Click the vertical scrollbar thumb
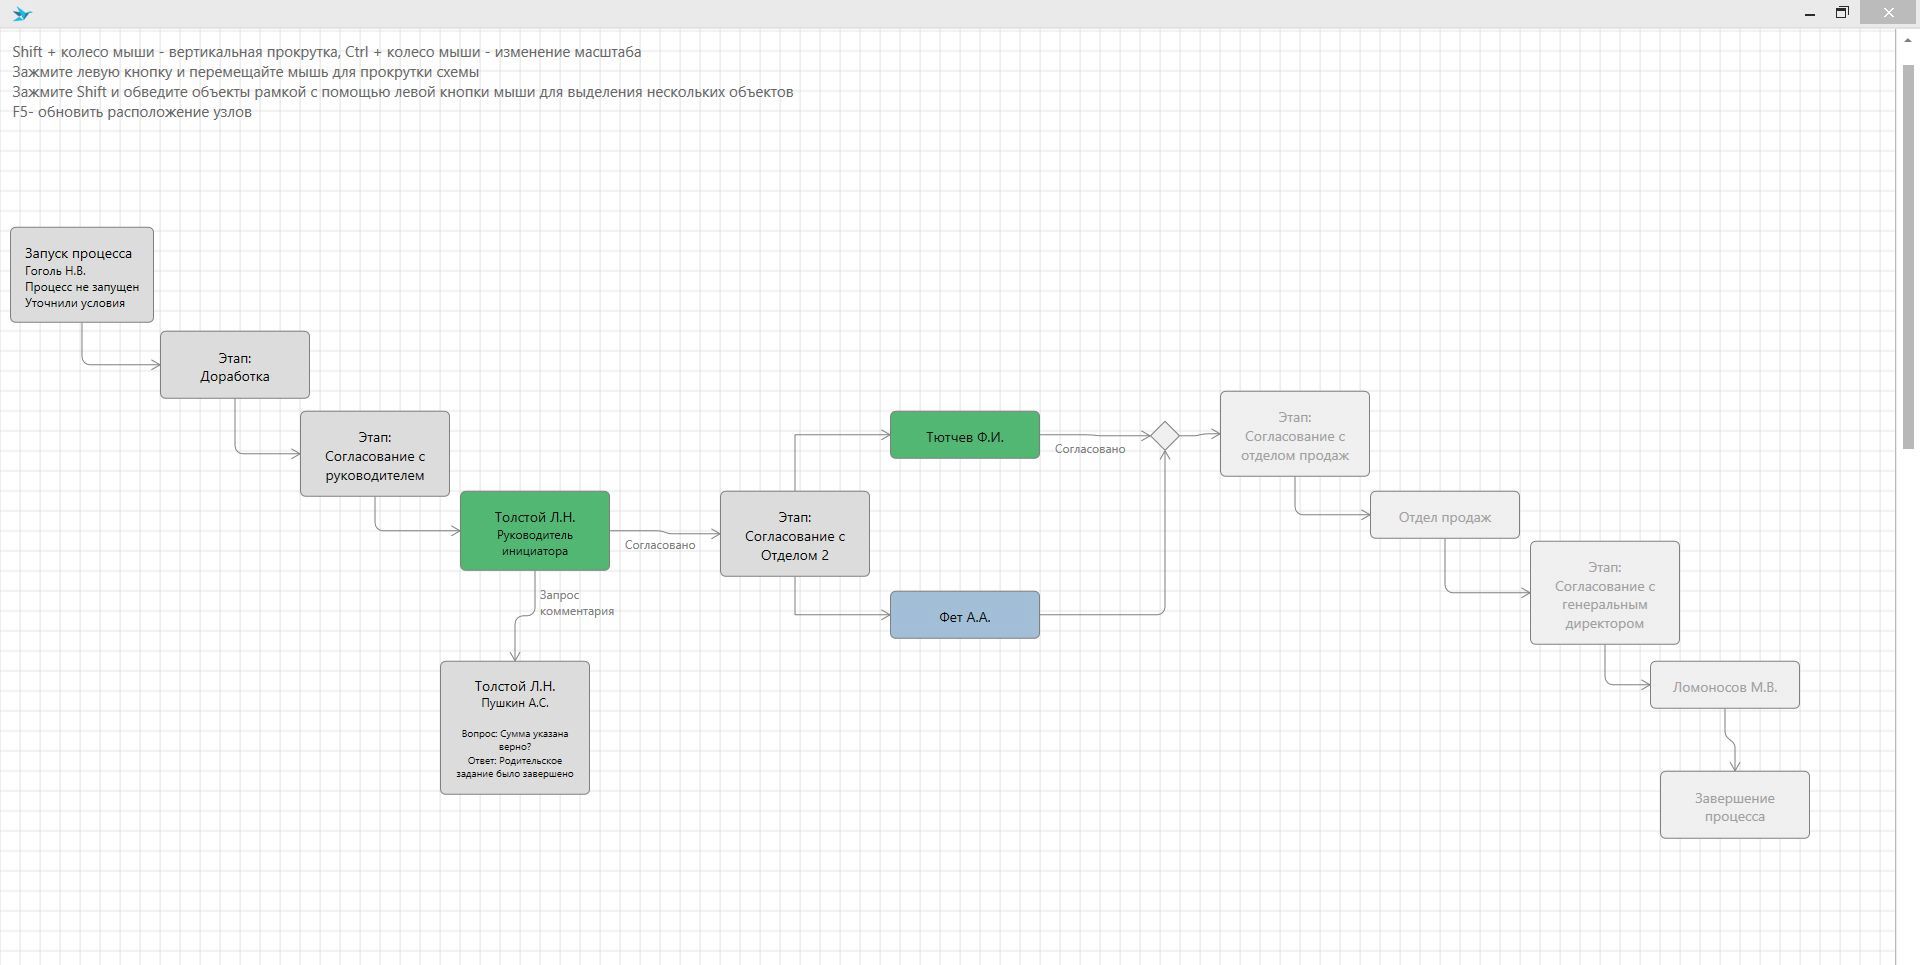The height and width of the screenshot is (965, 1920). coord(1908,257)
